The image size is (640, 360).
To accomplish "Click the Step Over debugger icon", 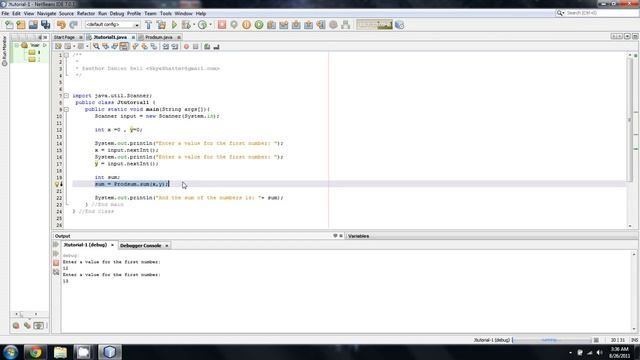I will click(x=271, y=25).
